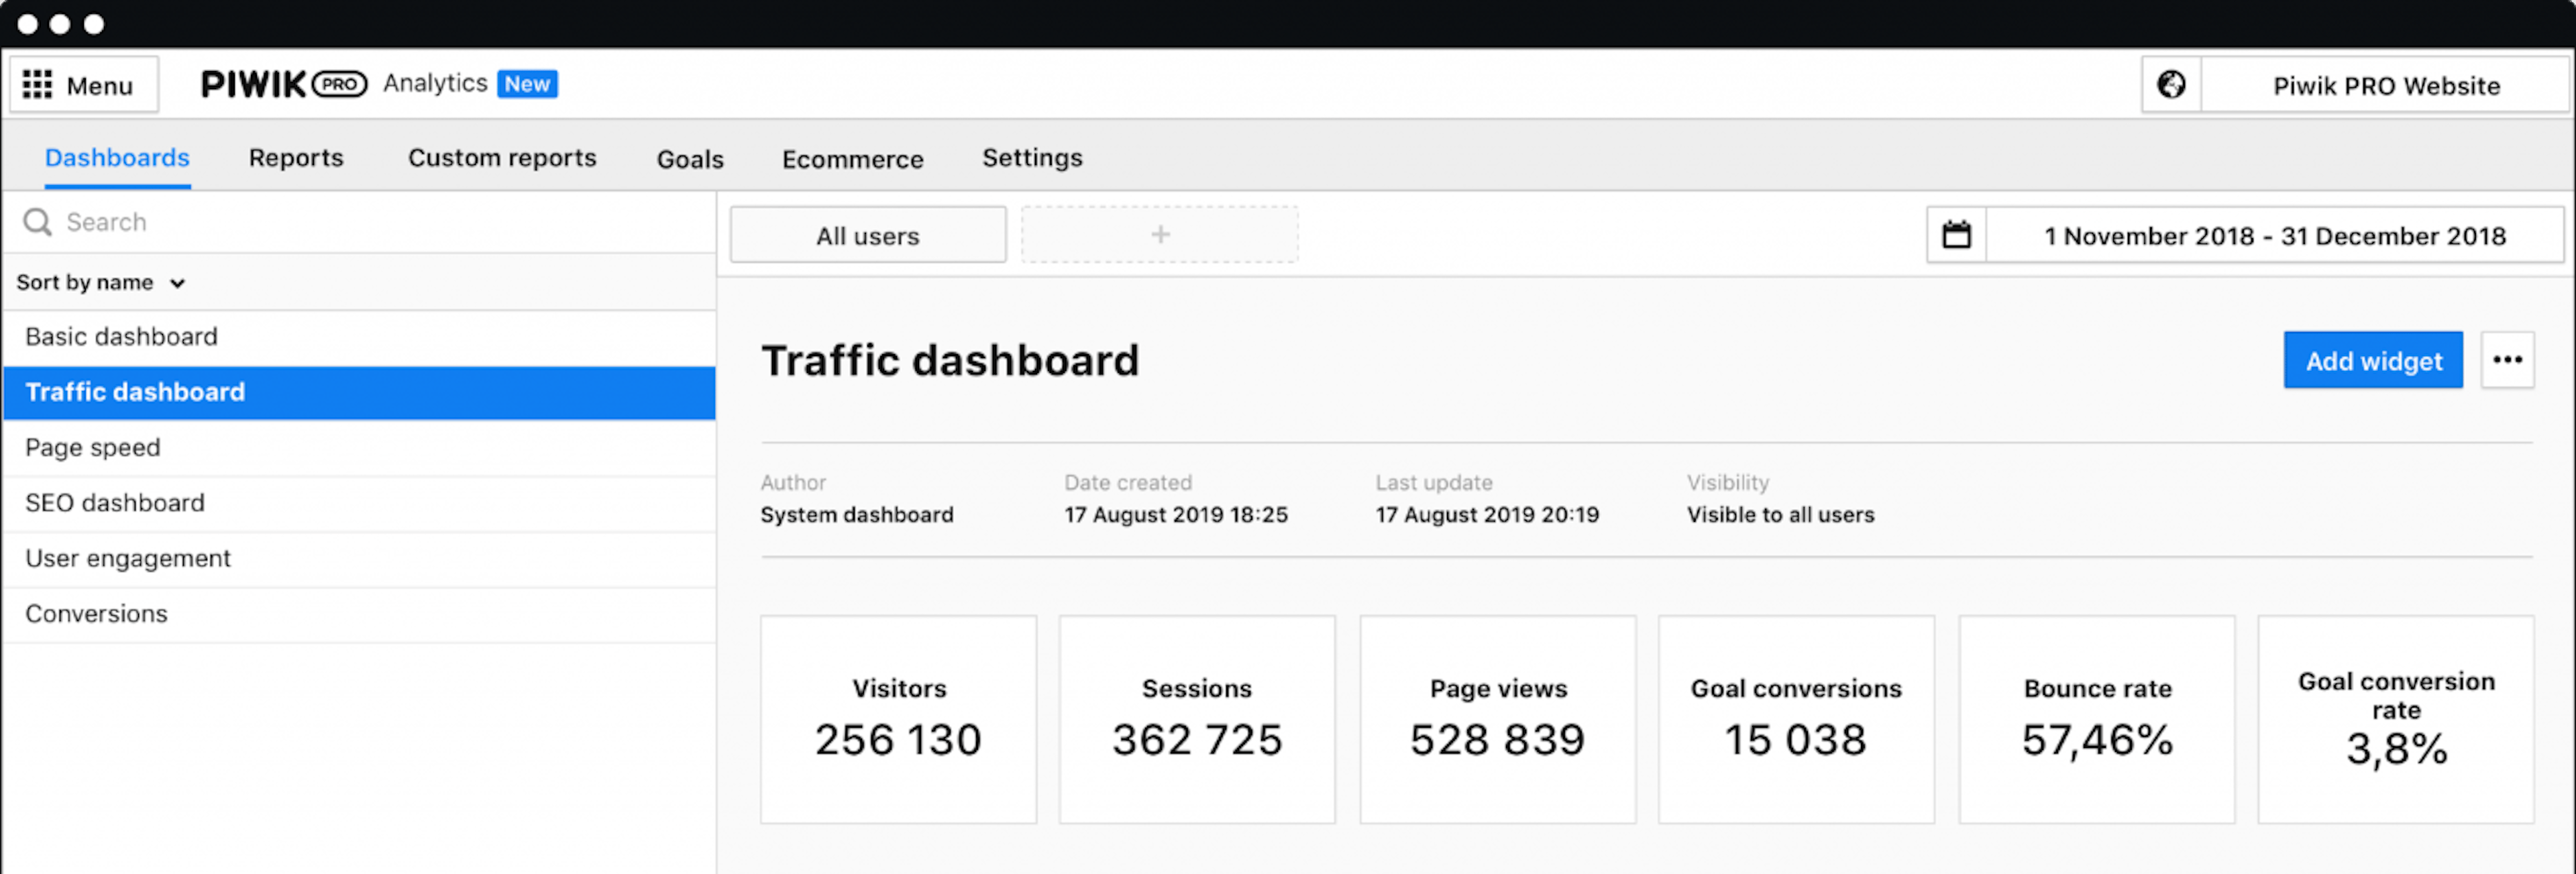Click the Add widget button
Image resolution: width=2576 pixels, height=874 pixels.
coord(2372,361)
